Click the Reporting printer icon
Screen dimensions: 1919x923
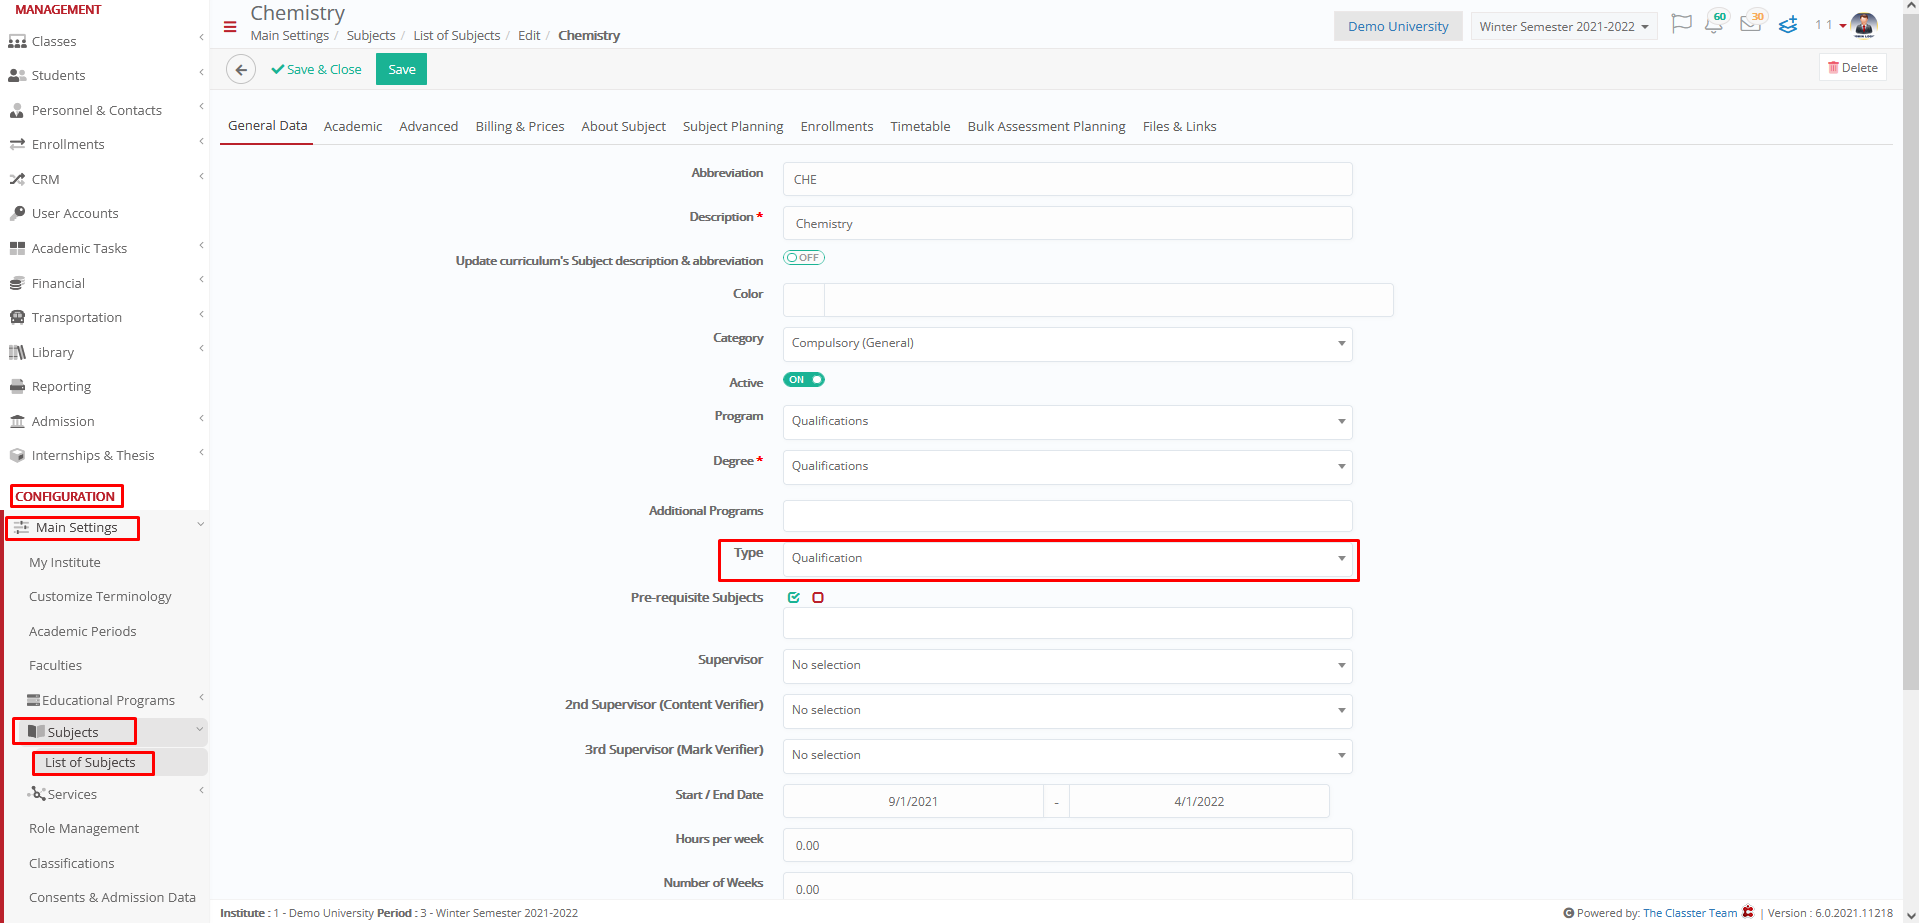[17, 387]
